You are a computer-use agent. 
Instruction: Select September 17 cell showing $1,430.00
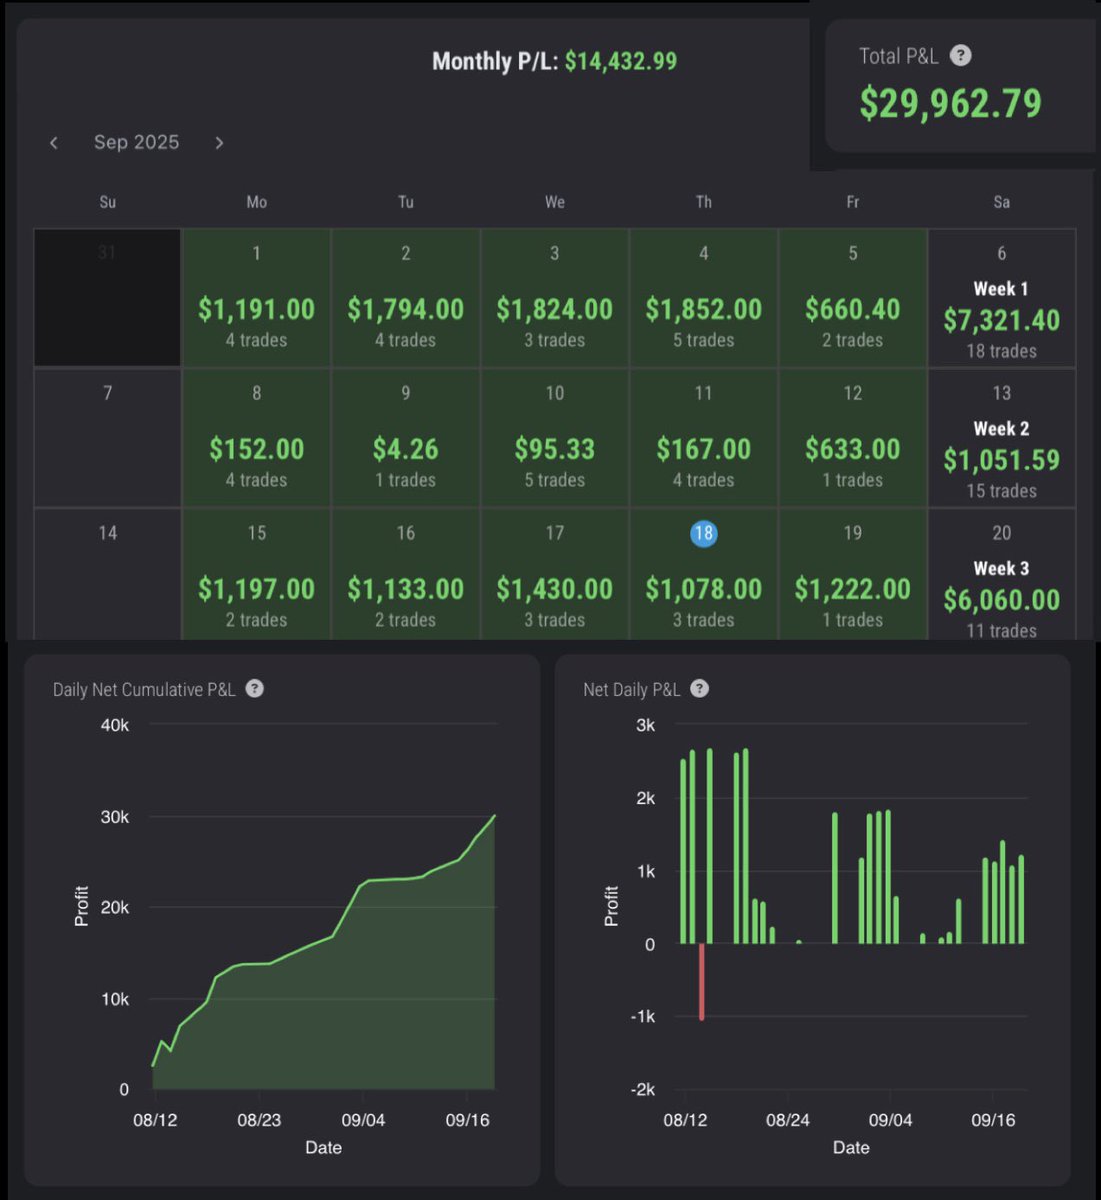pos(555,574)
